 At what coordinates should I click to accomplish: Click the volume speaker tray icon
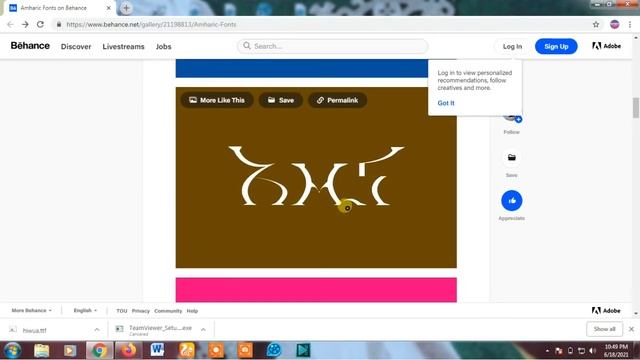tap(593, 351)
